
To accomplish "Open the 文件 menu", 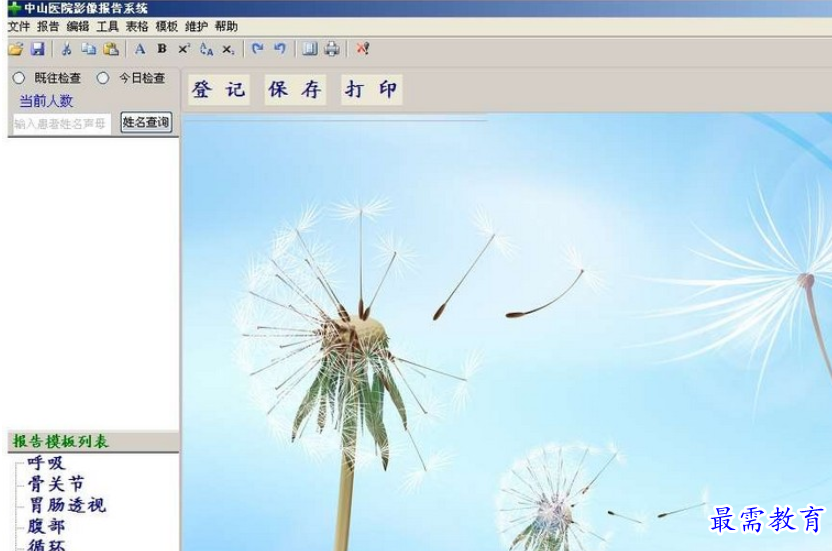I will pos(19,27).
